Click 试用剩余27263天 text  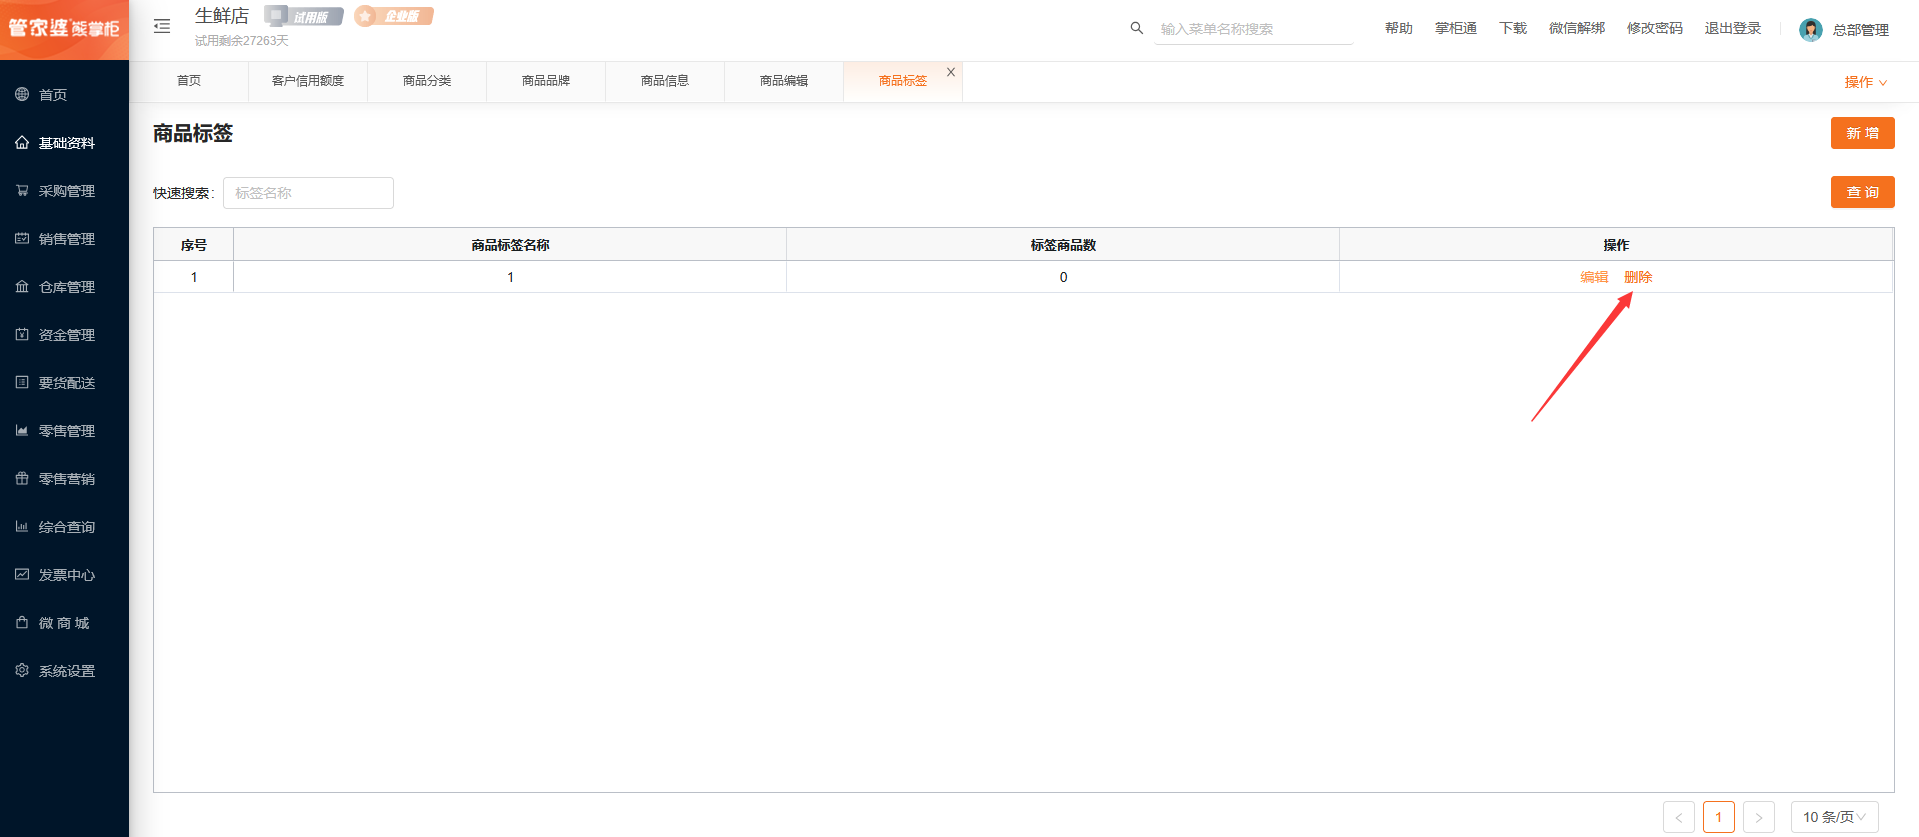click(x=242, y=41)
